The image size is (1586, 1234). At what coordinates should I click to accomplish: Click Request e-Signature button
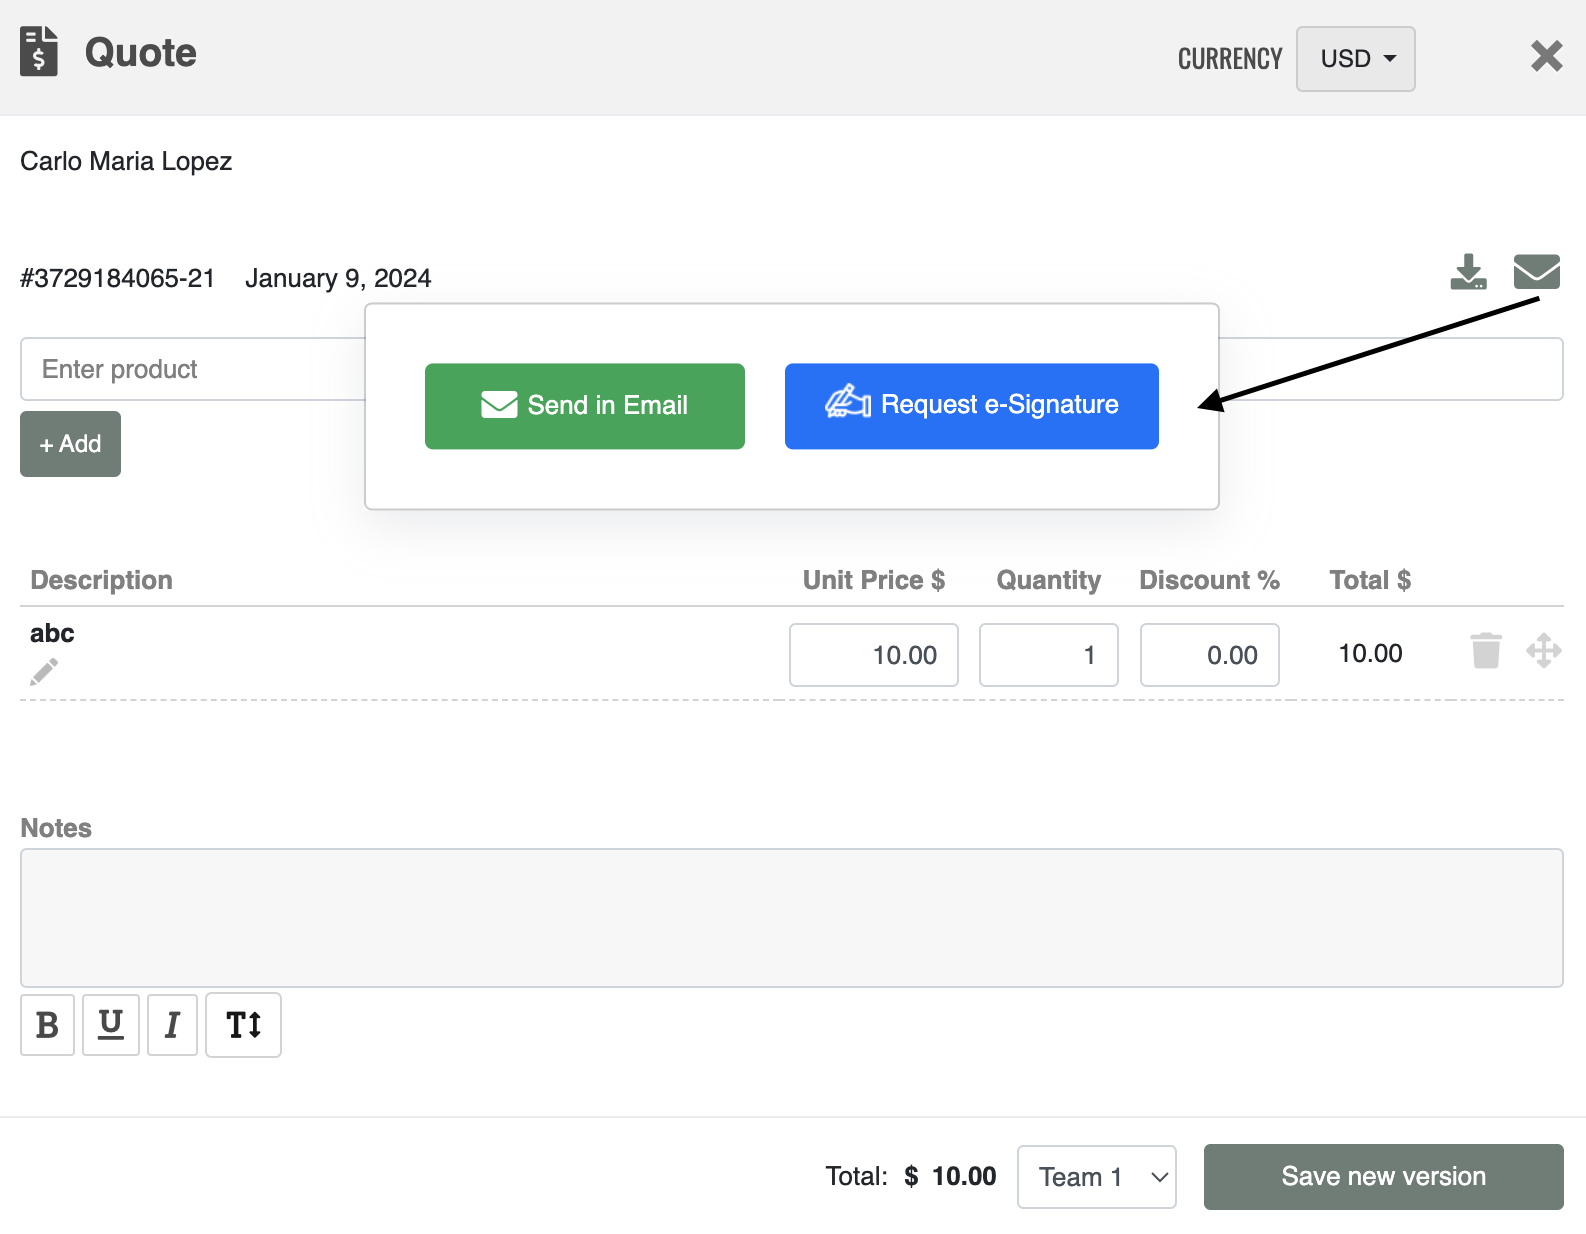coord(971,406)
